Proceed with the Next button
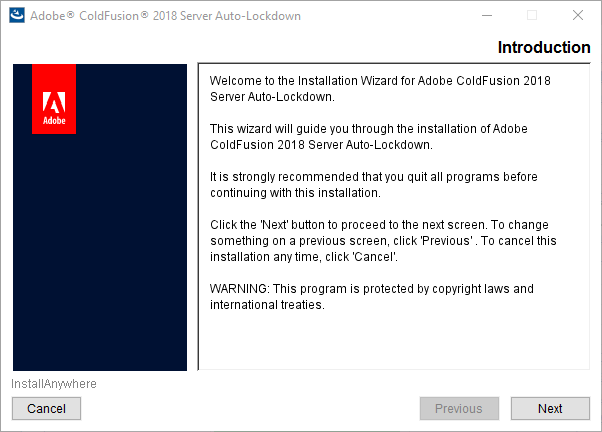Screen dimensions: 602x432 coord(550,409)
